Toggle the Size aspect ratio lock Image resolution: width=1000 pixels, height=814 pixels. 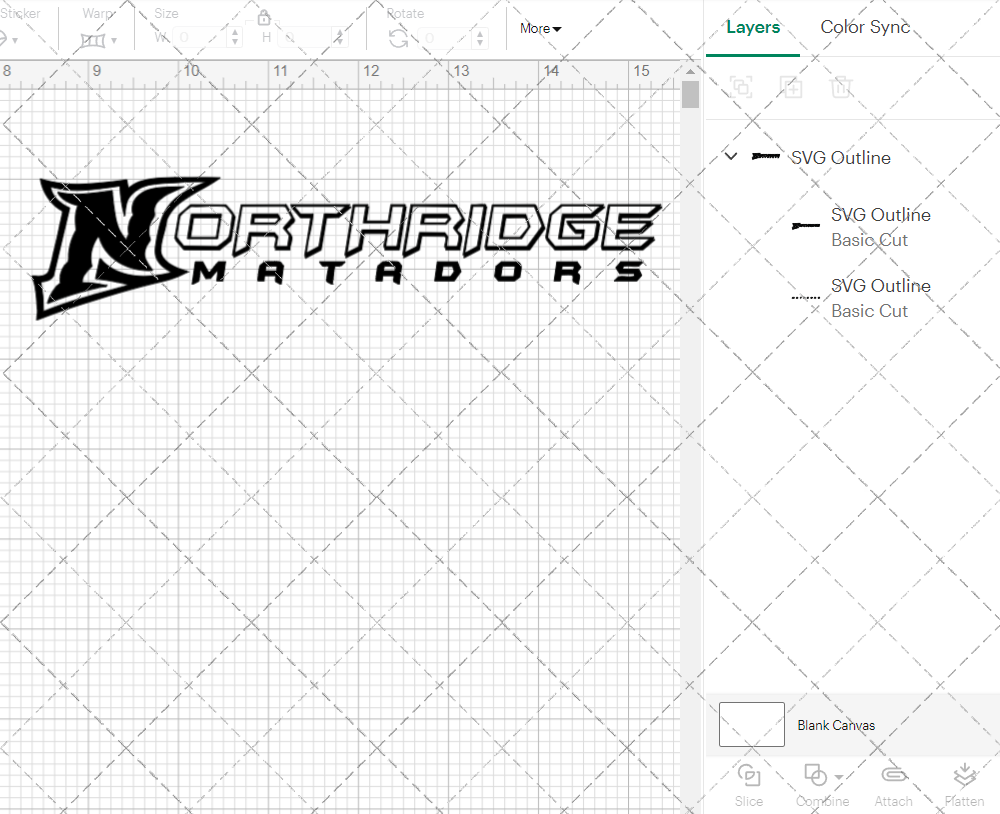coord(264,18)
